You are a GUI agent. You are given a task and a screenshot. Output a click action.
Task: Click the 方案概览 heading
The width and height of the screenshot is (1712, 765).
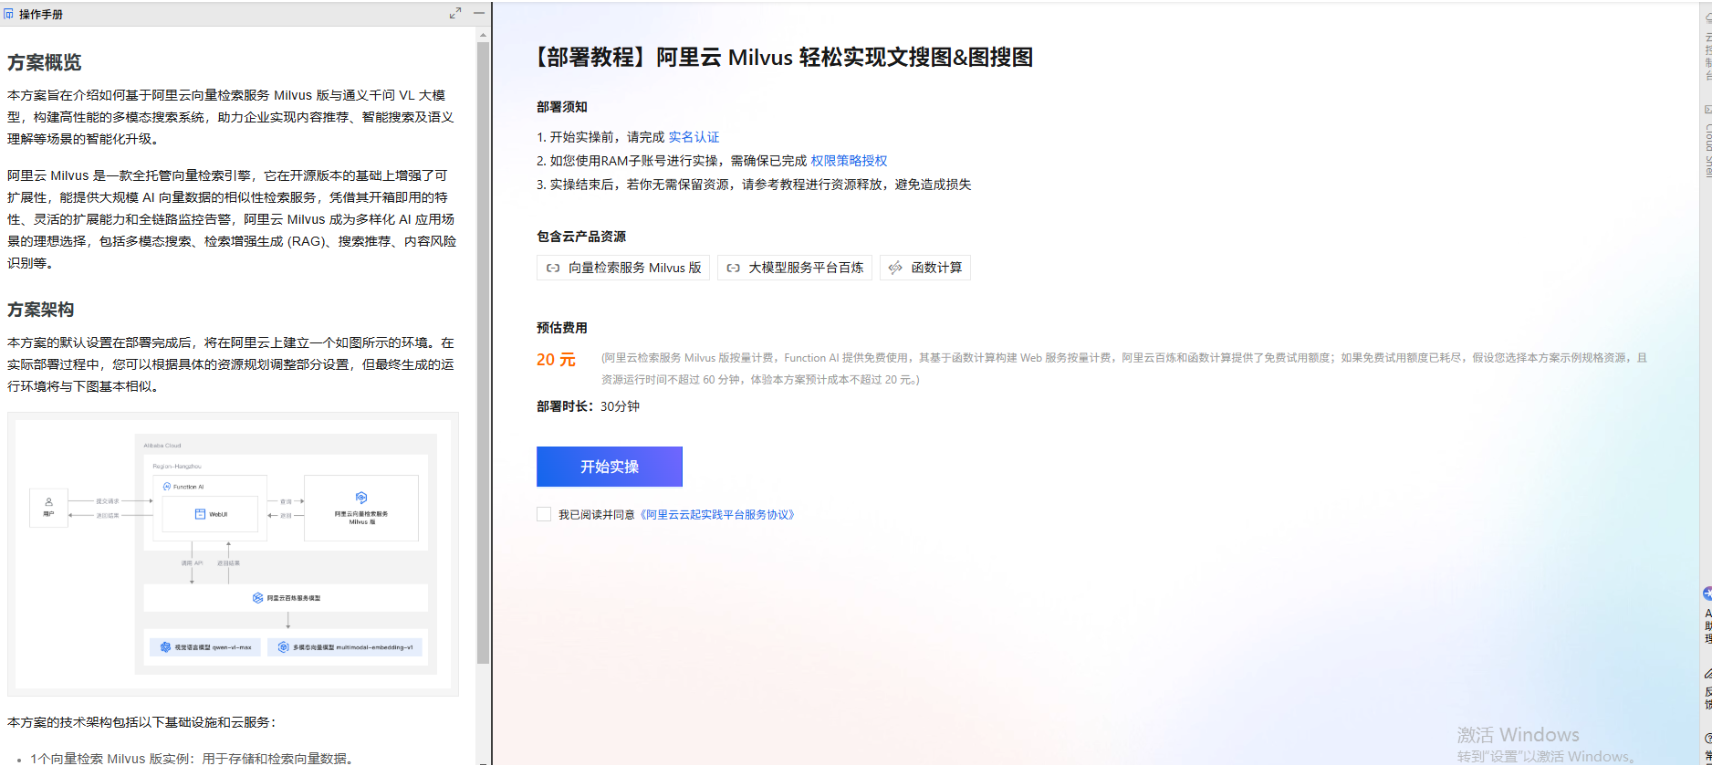(44, 63)
